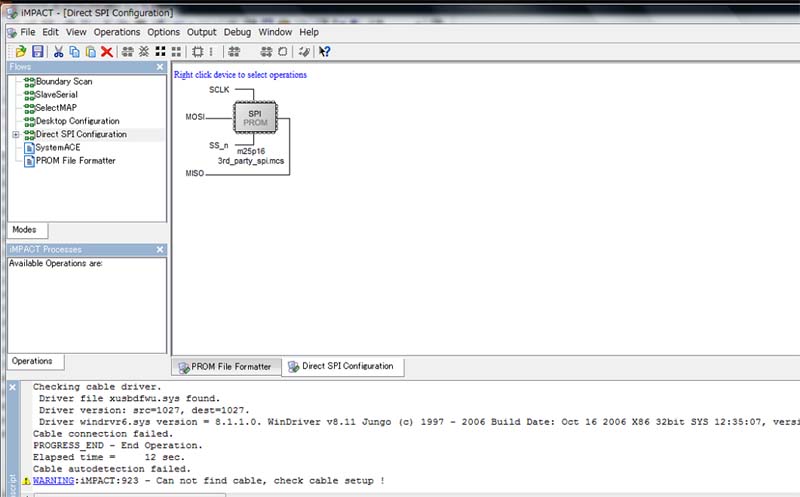Click the SCLK signal label
This screenshot has width=800, height=497.
click(219, 90)
